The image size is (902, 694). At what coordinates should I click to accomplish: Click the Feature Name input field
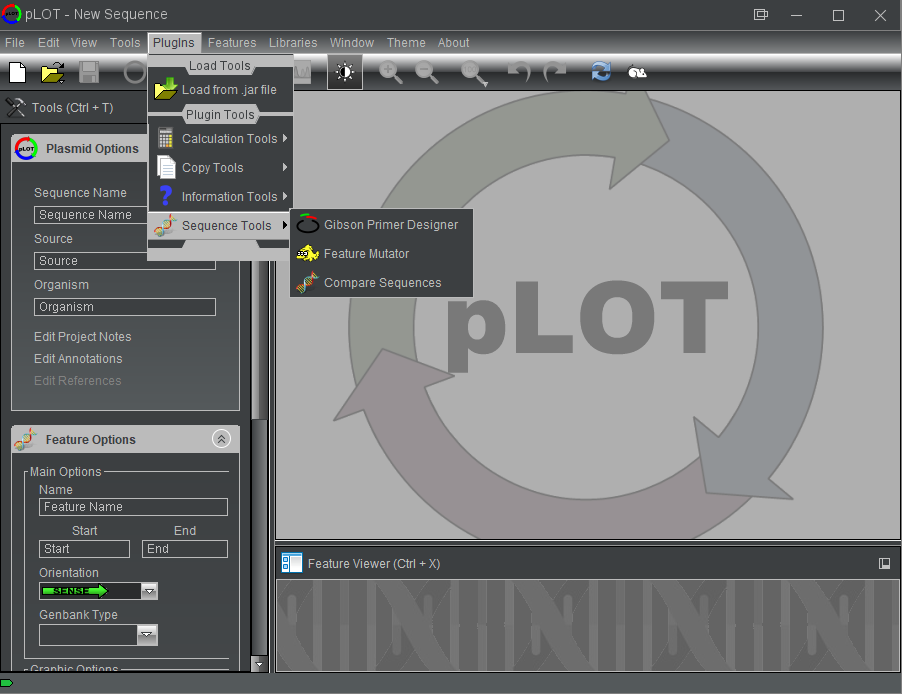coord(133,507)
